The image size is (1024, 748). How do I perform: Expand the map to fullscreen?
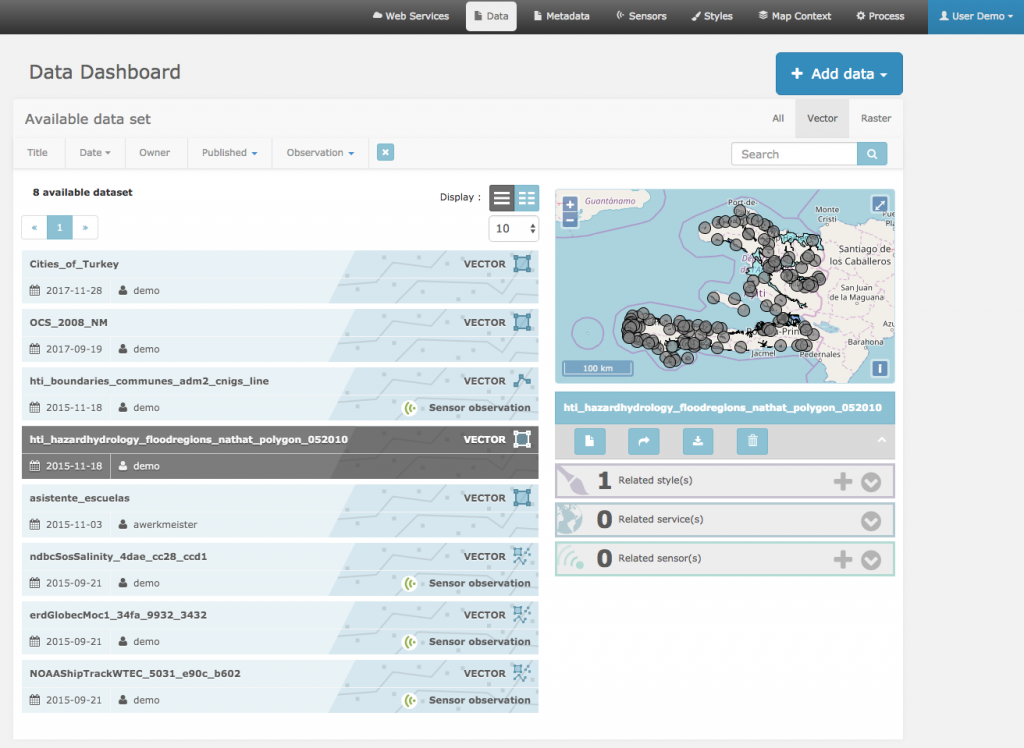coord(879,204)
